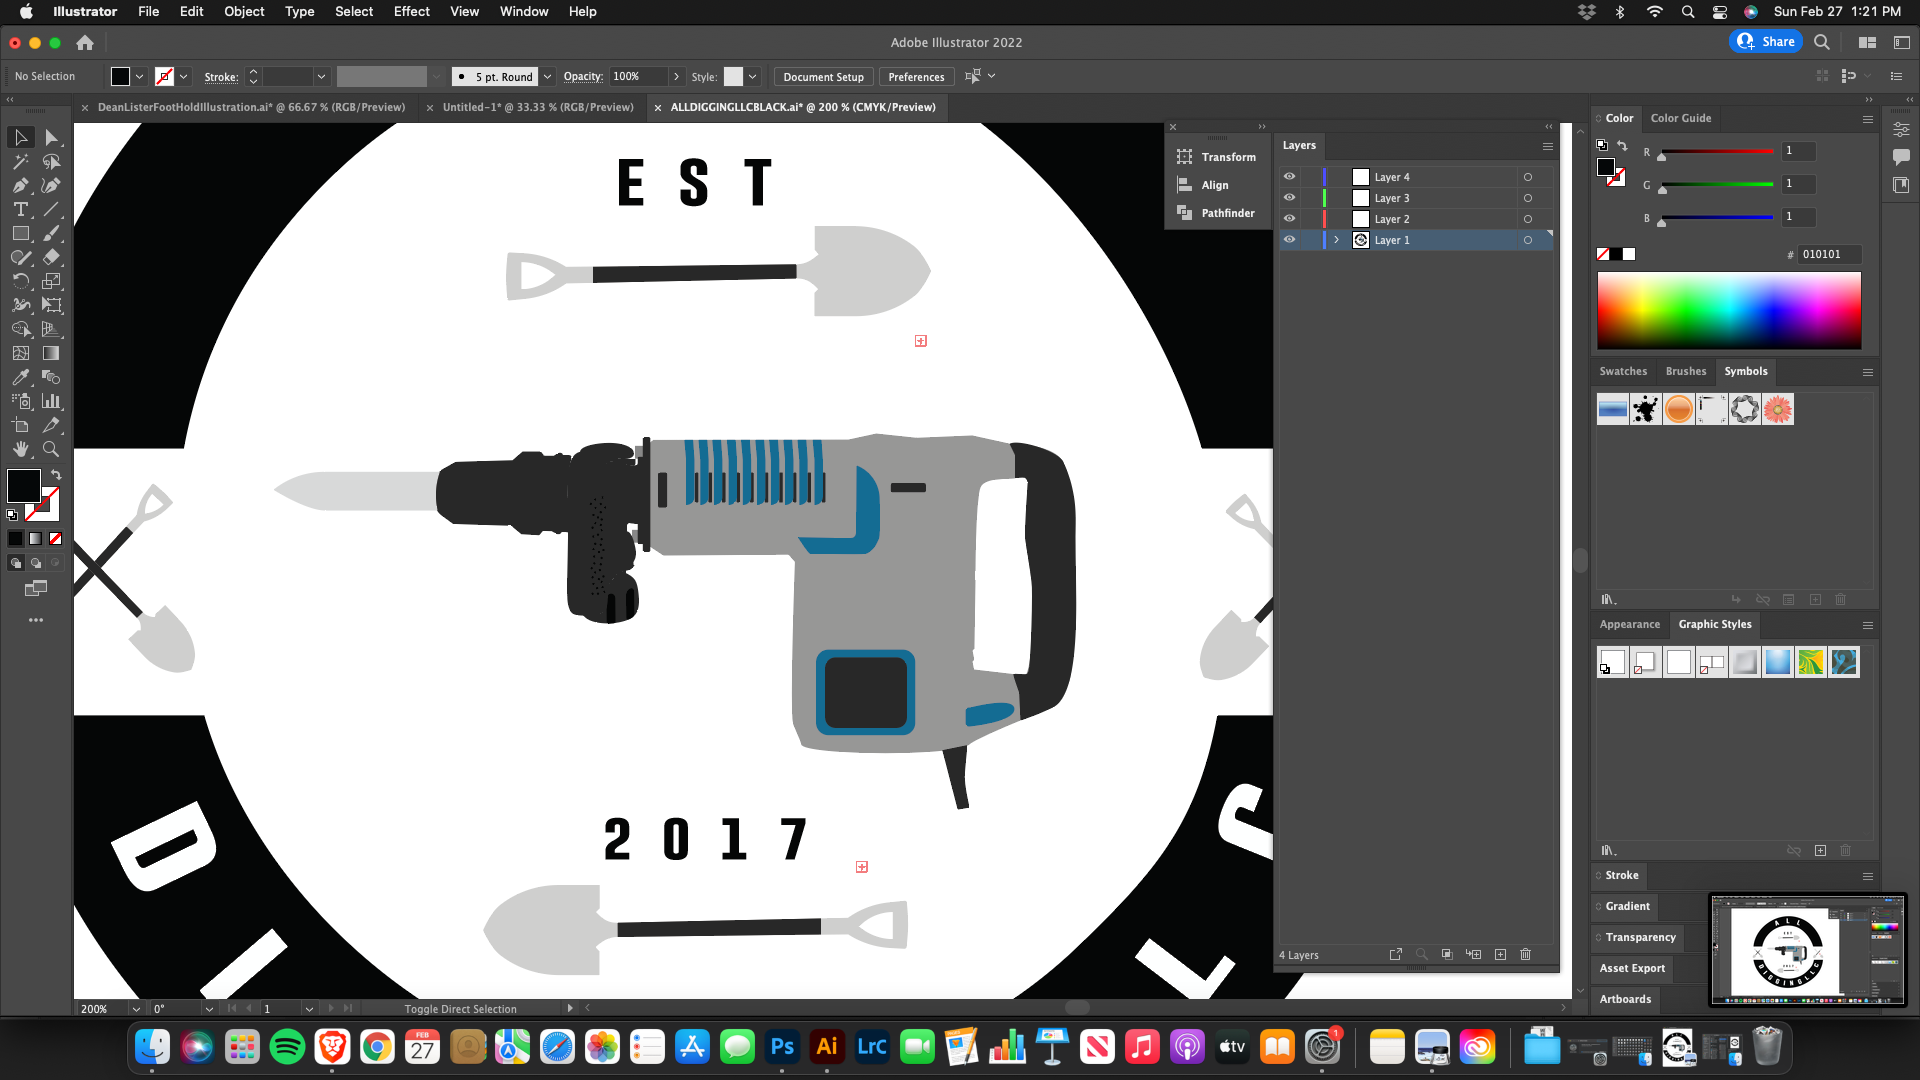Select the Zoom tool
This screenshot has width=1920, height=1080.
coord(52,449)
